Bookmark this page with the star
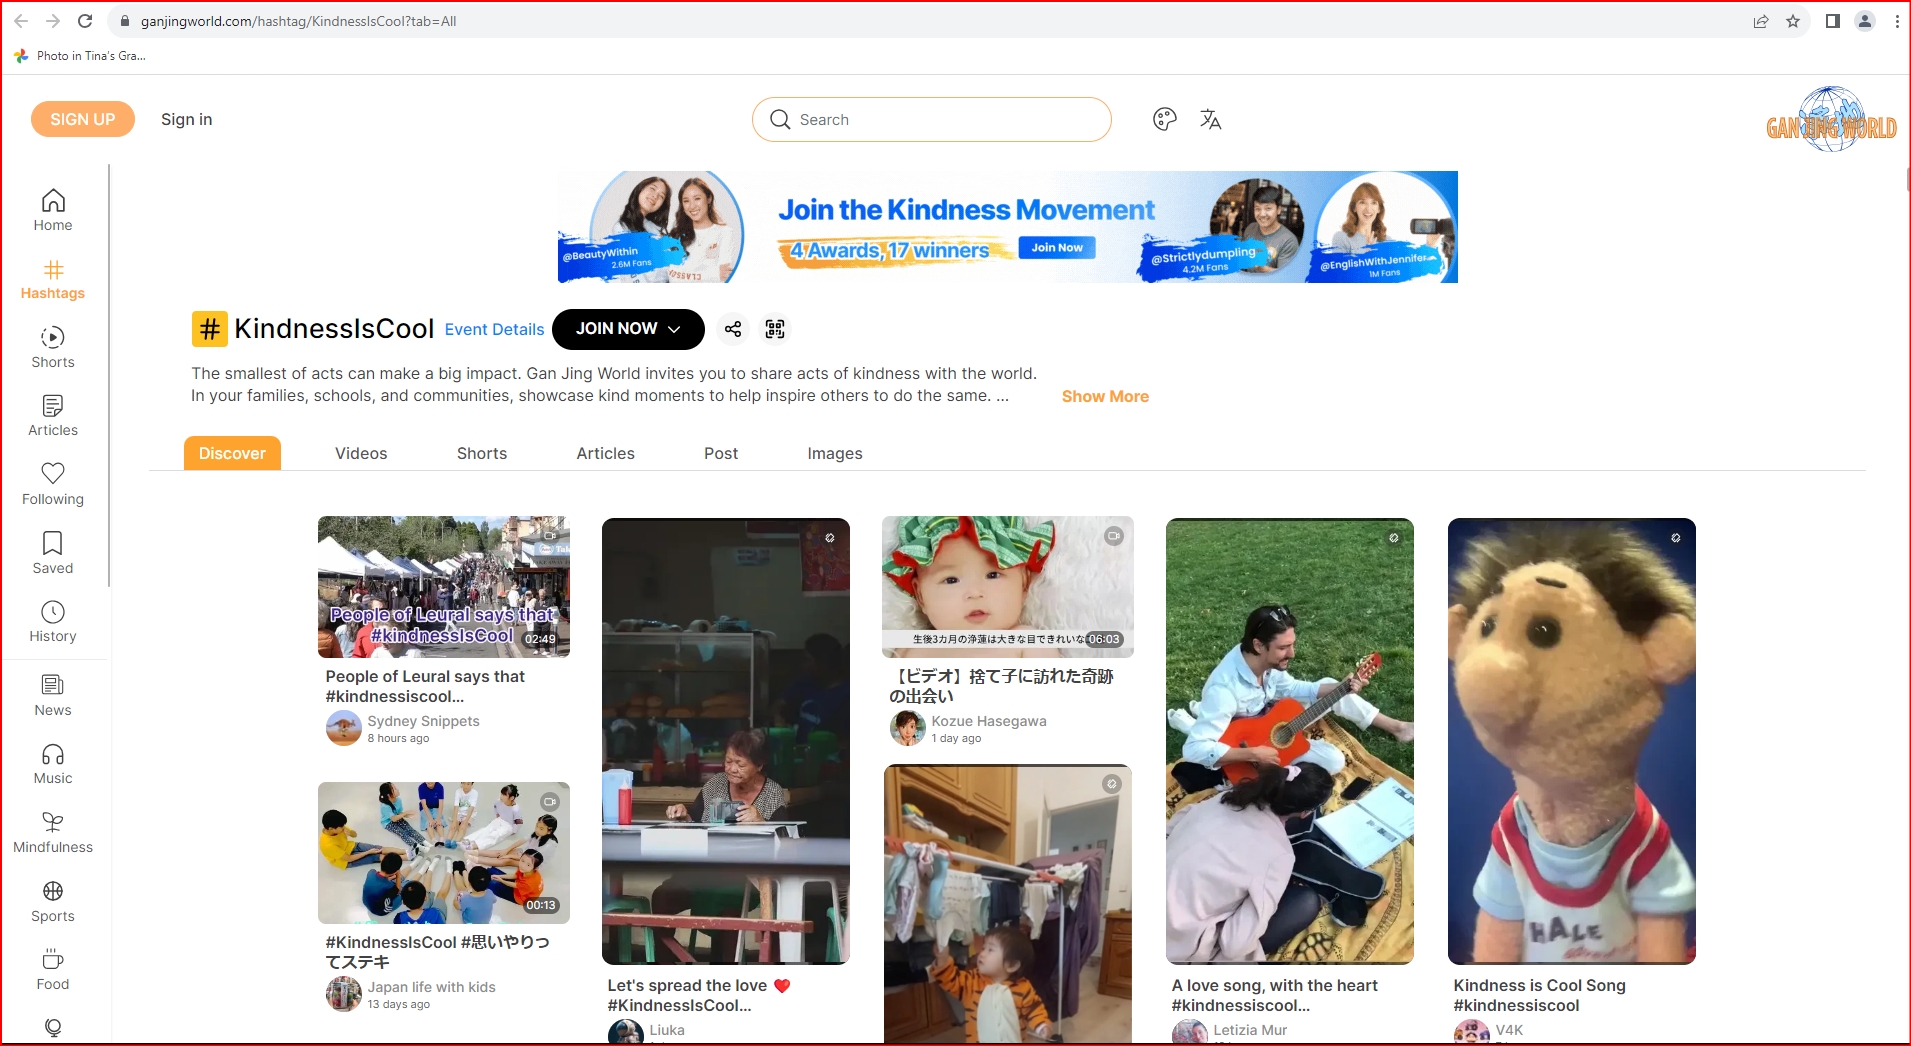 click(1793, 21)
